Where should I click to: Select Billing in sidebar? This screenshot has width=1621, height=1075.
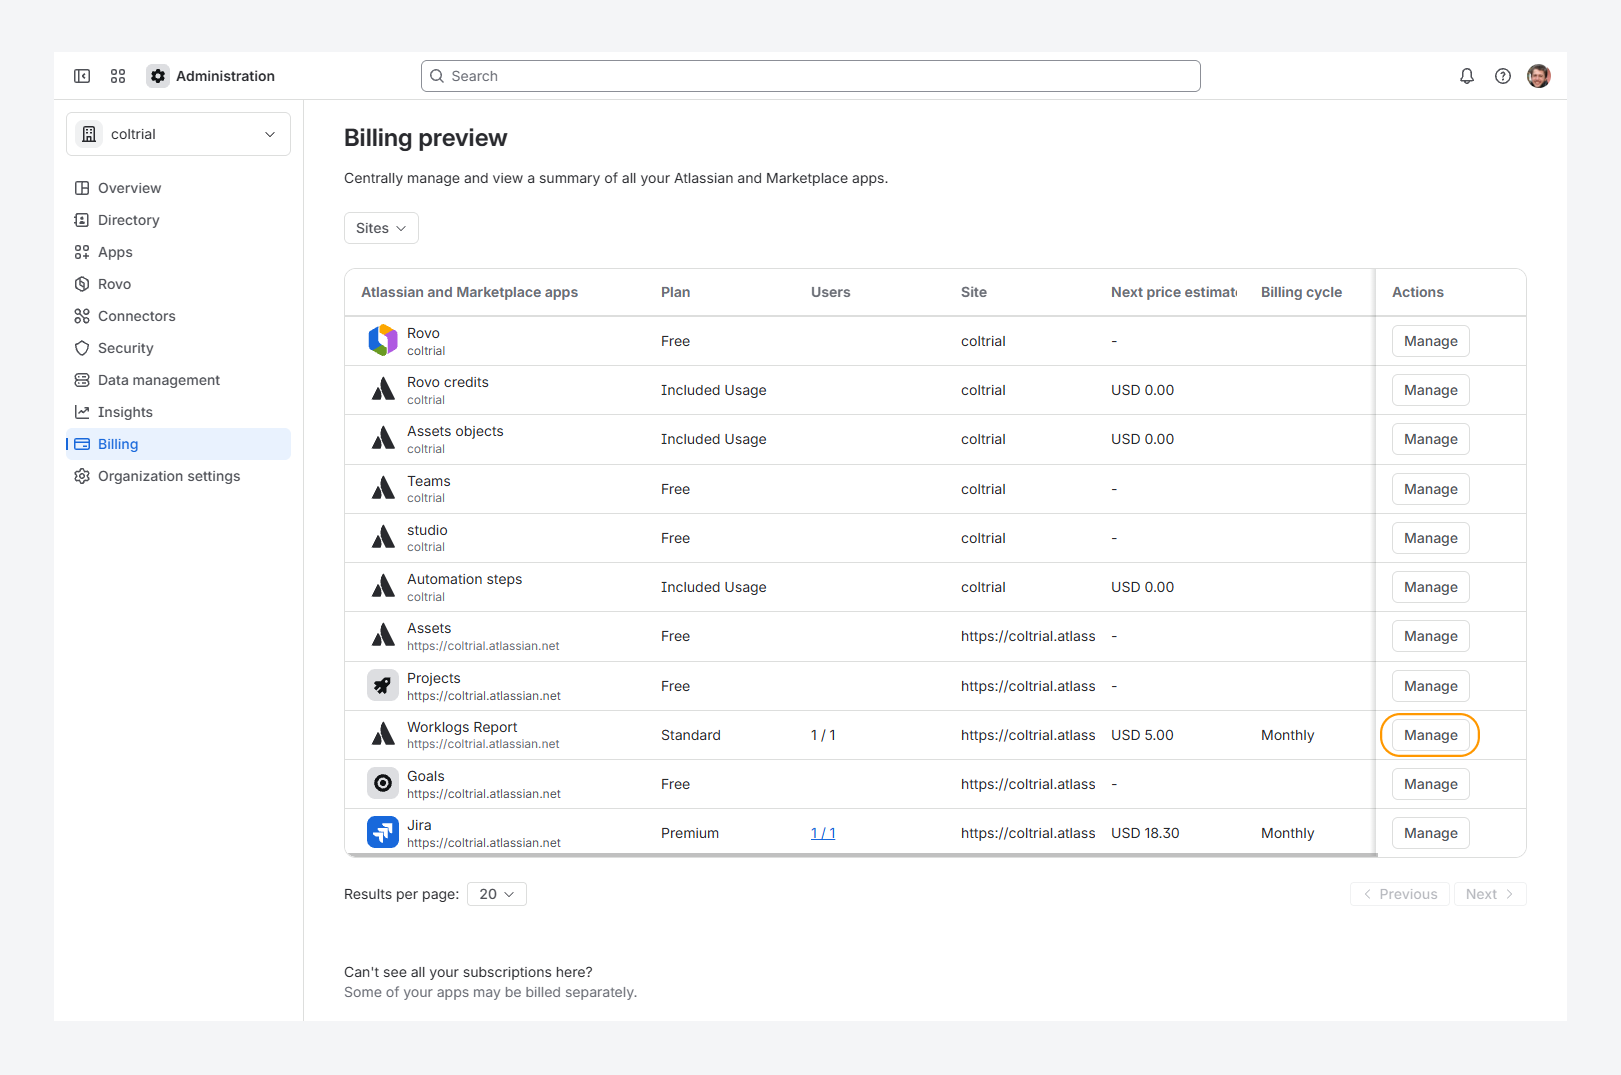point(178,444)
